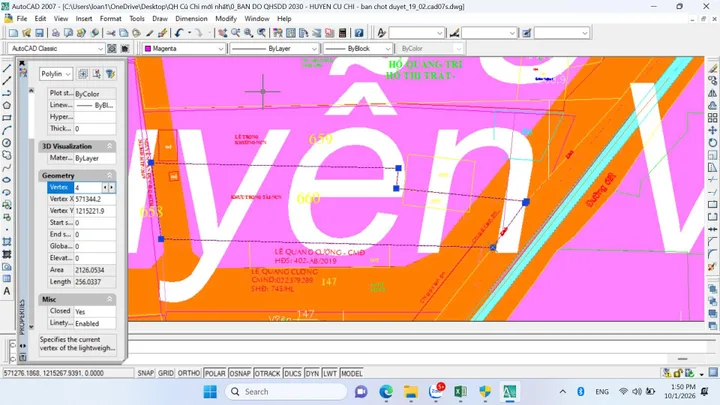Image resolution: width=720 pixels, height=405 pixels.
Task: Open the Draw menu
Action: pos(160,19)
